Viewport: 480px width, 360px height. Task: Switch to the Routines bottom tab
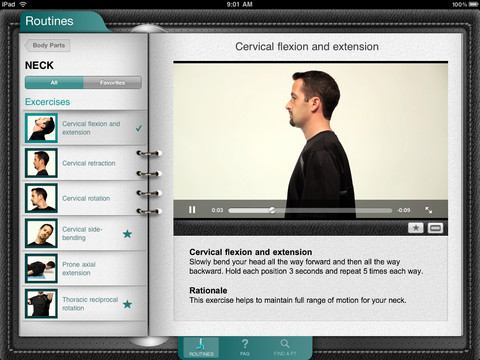pos(201,347)
